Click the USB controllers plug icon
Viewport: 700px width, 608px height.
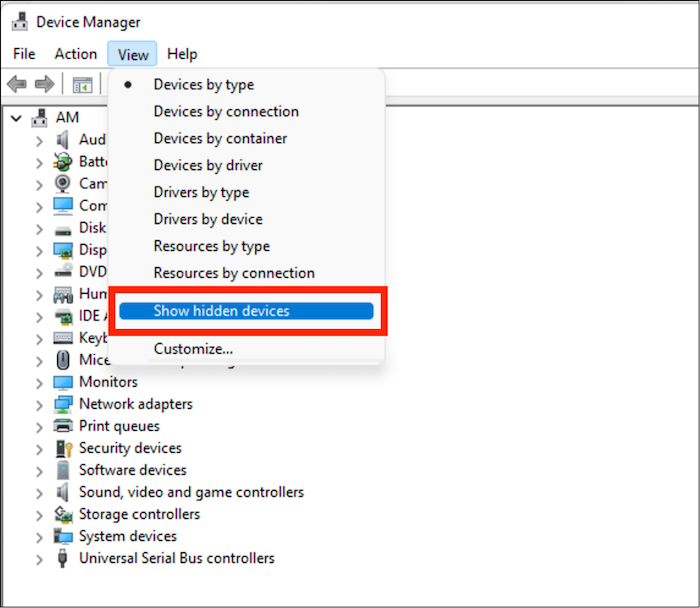click(x=62, y=558)
